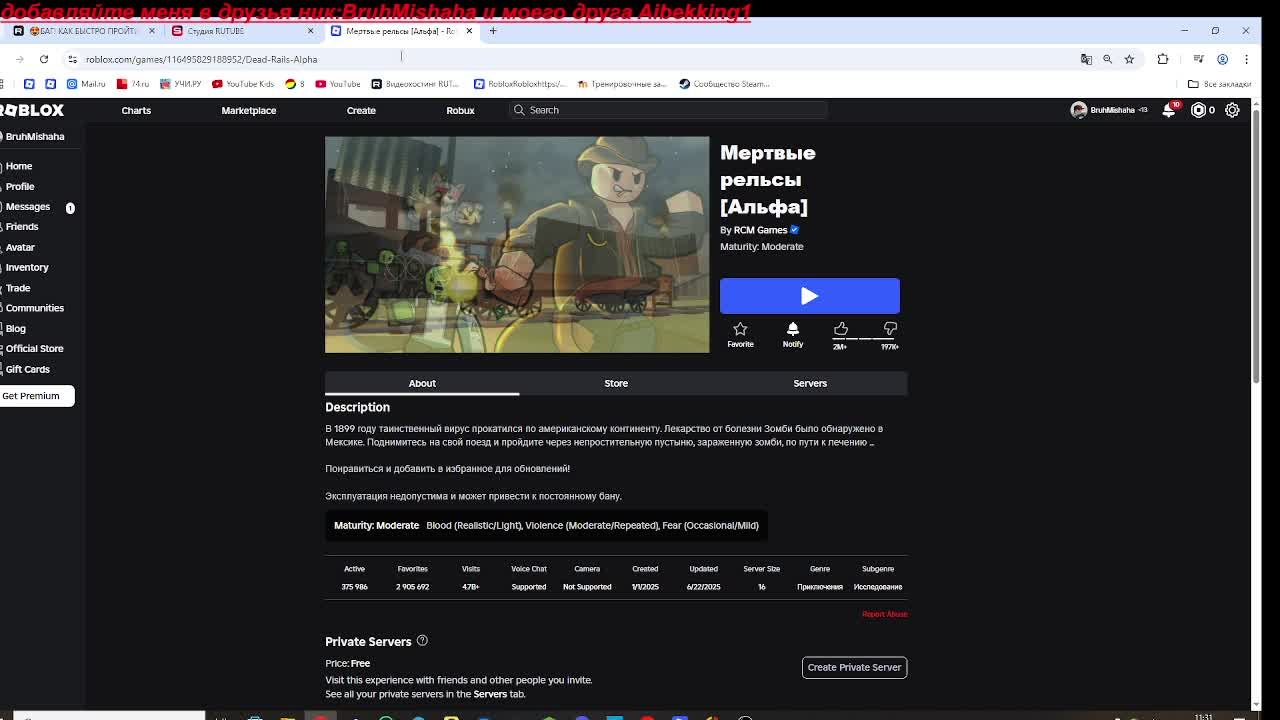
Task: Open Inventory in the left sidebar
Action: click(27, 267)
